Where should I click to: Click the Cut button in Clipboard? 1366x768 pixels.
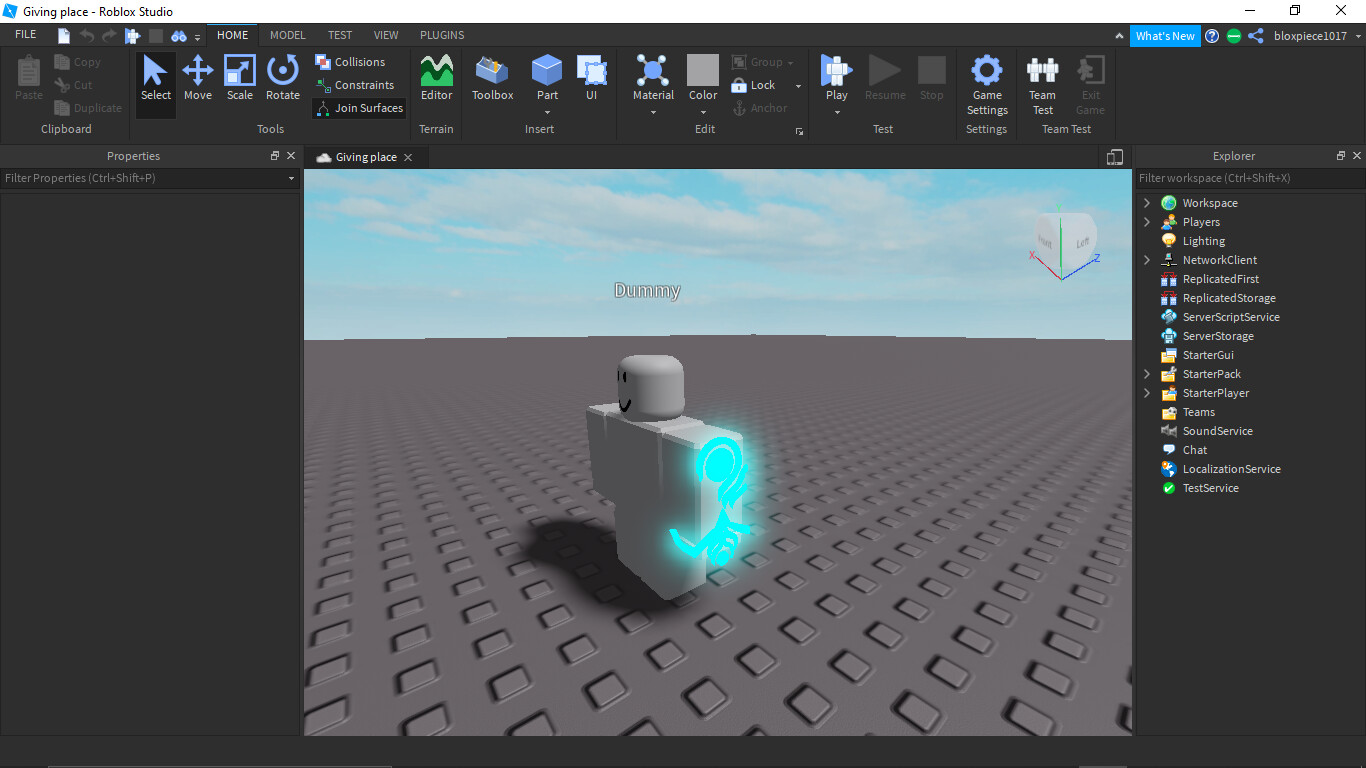tap(74, 85)
